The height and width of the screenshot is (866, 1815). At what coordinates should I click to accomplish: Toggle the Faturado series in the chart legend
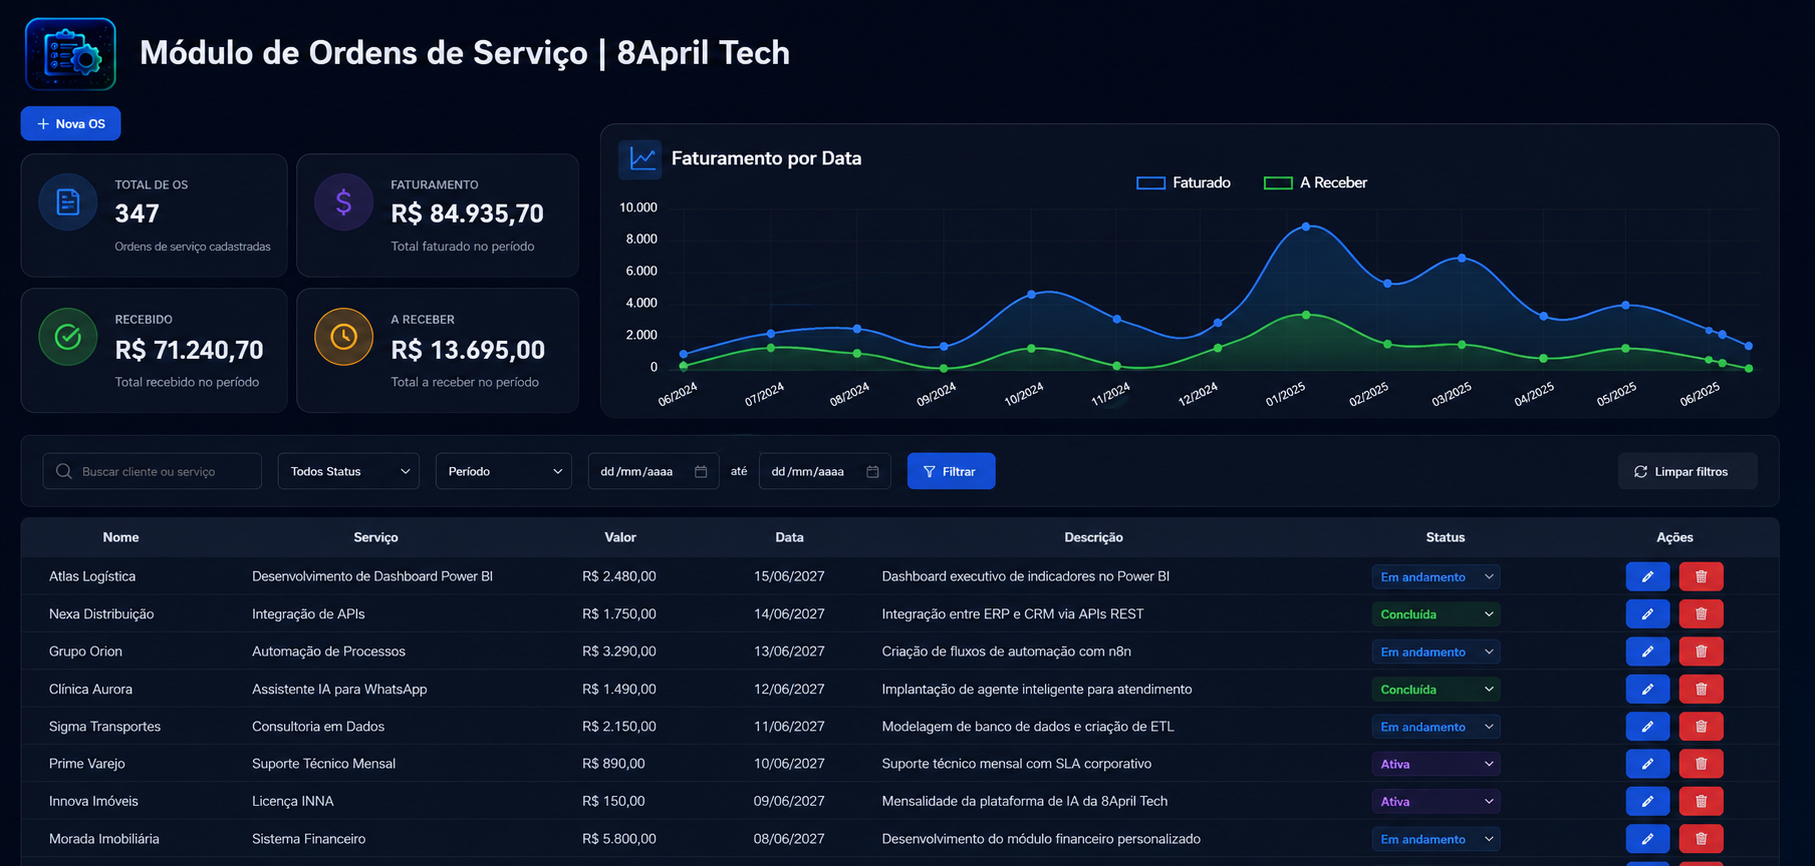click(x=1183, y=183)
